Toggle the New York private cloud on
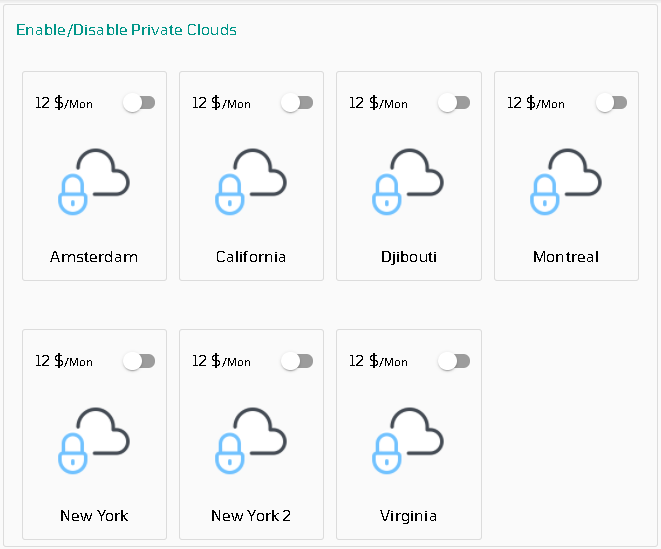 point(139,361)
